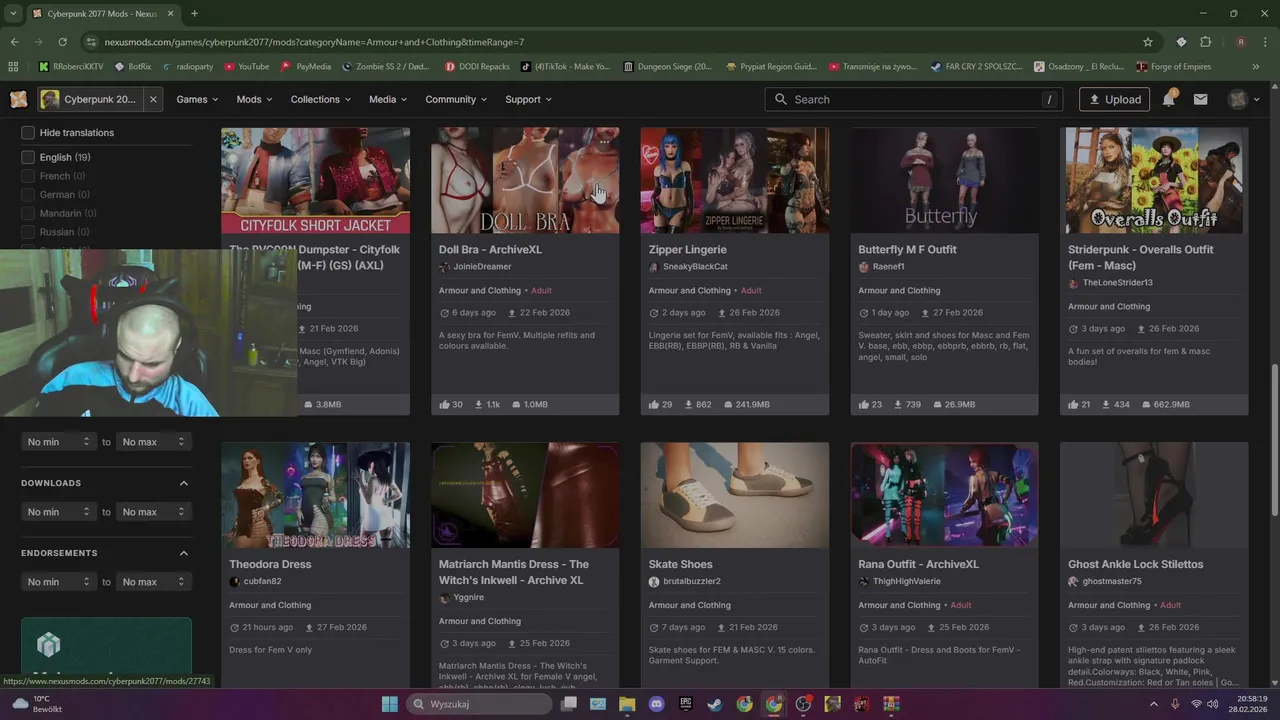Open the Forge of Empires bookmark
The width and height of the screenshot is (1280, 720).
pos(1173,67)
